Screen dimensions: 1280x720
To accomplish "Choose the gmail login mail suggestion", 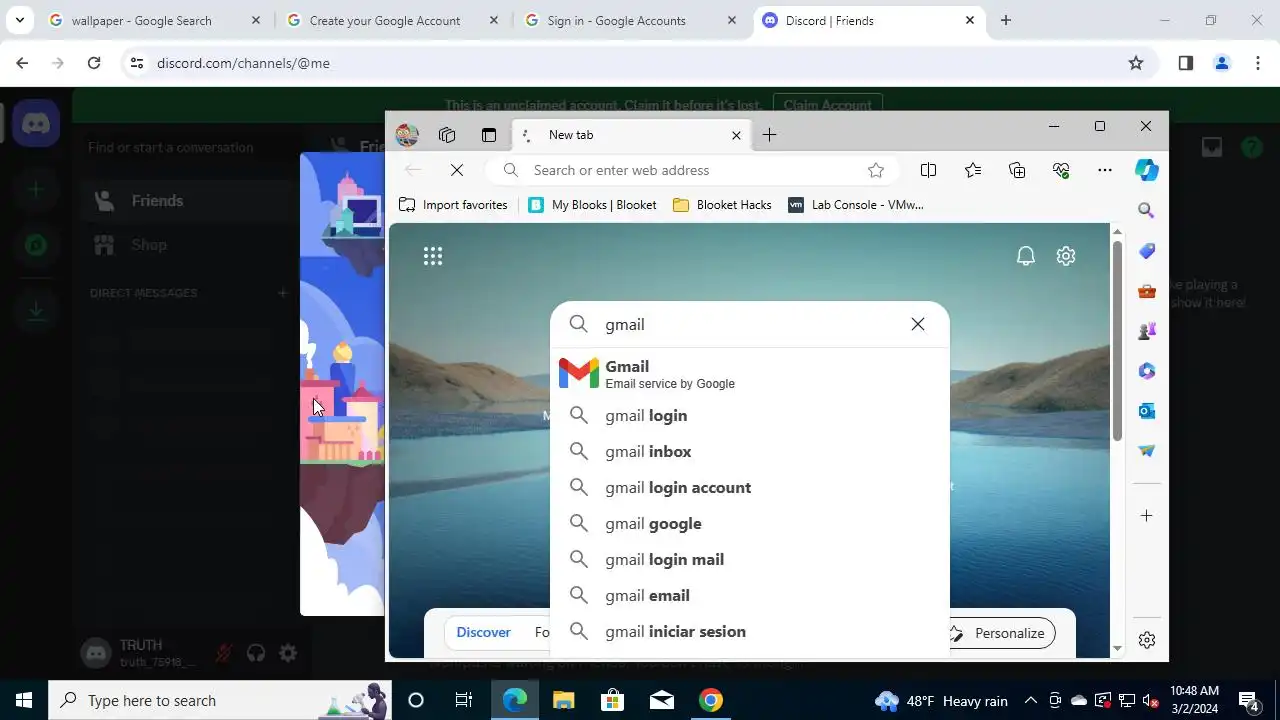I will [x=750, y=559].
